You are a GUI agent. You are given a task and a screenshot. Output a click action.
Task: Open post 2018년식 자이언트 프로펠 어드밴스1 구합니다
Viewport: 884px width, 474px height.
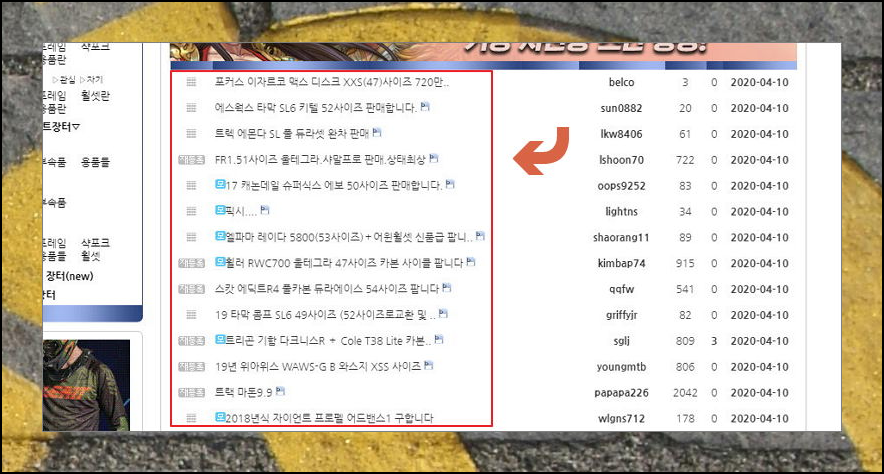pyautogui.click(x=330, y=418)
